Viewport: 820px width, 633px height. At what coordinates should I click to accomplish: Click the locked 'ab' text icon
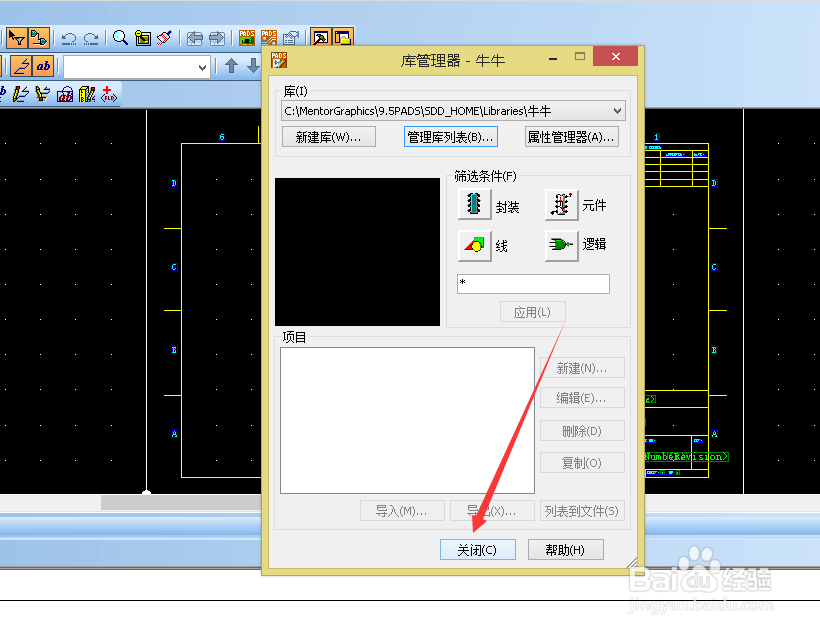[x=65, y=95]
